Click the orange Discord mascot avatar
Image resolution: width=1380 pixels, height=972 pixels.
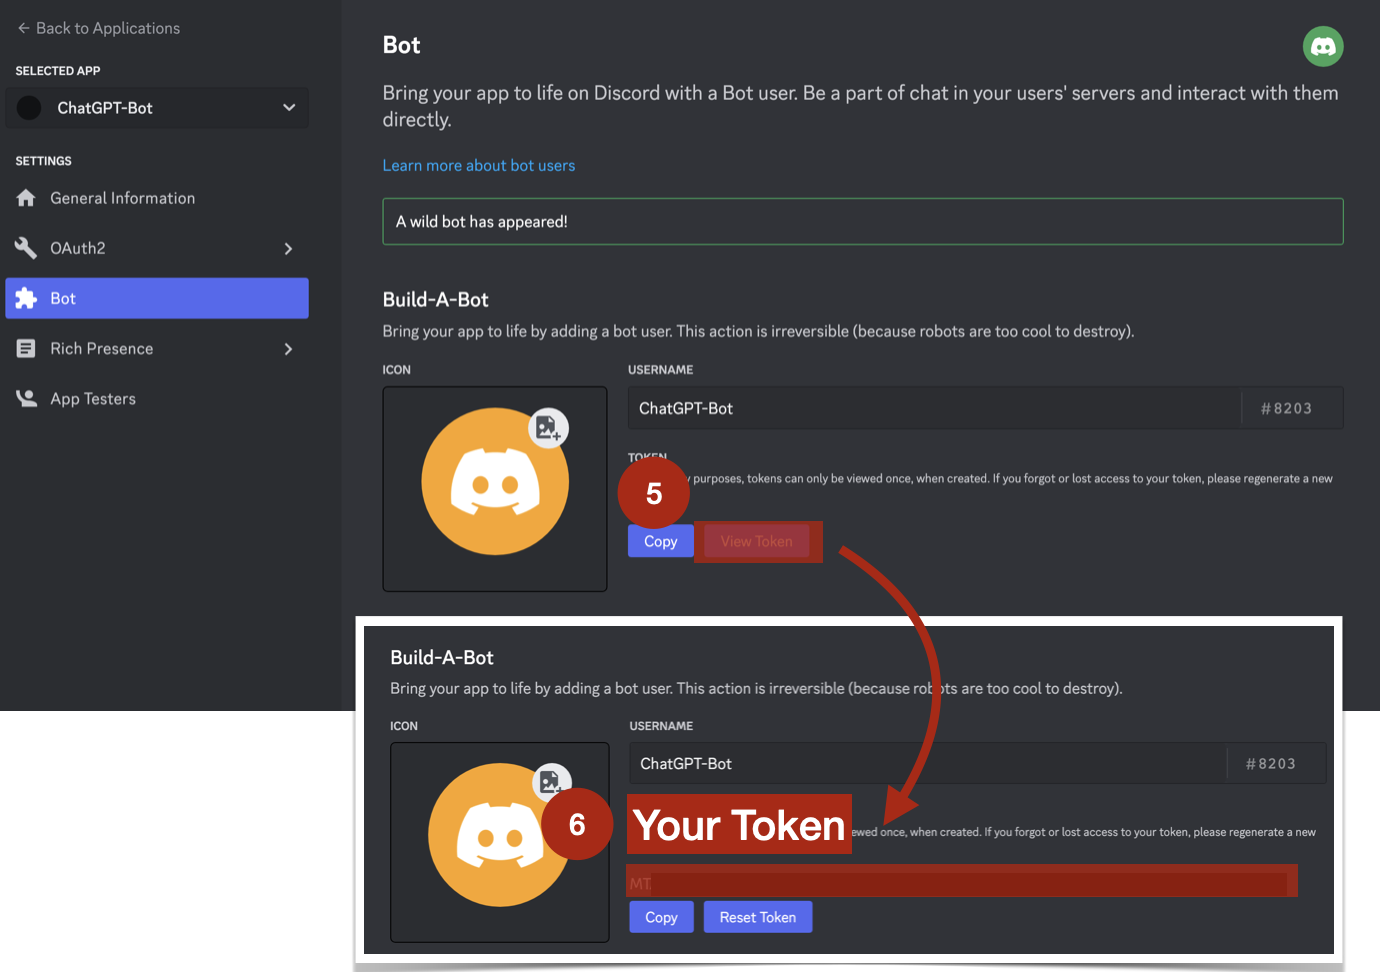494,481
